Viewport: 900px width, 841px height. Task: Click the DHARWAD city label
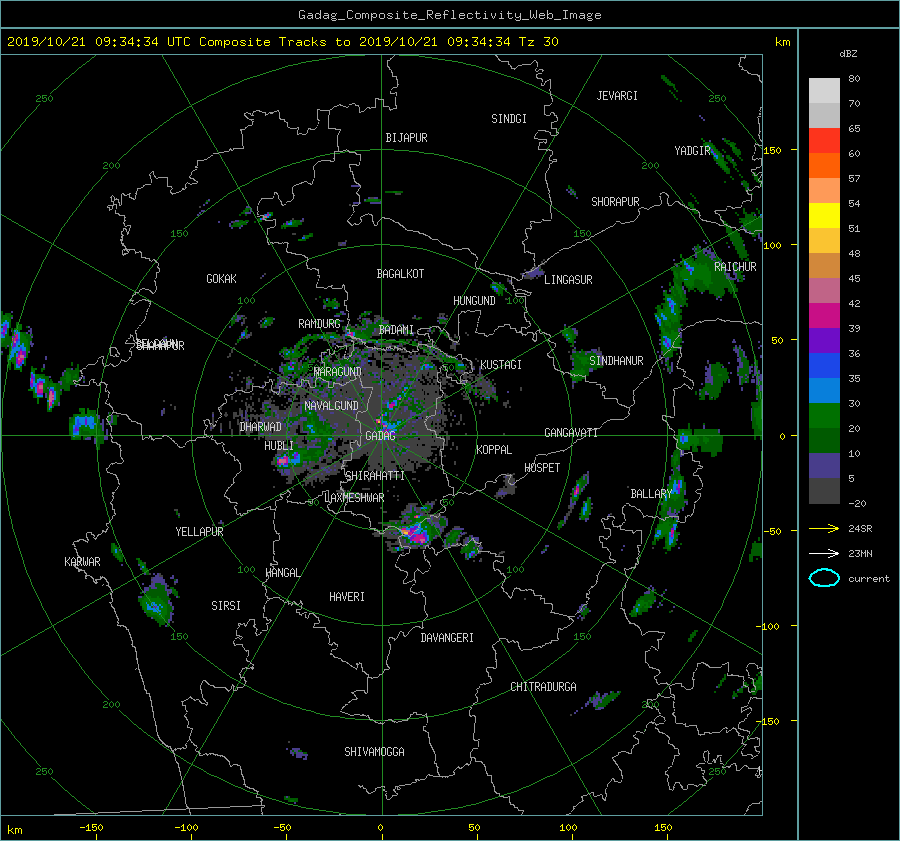point(261,427)
